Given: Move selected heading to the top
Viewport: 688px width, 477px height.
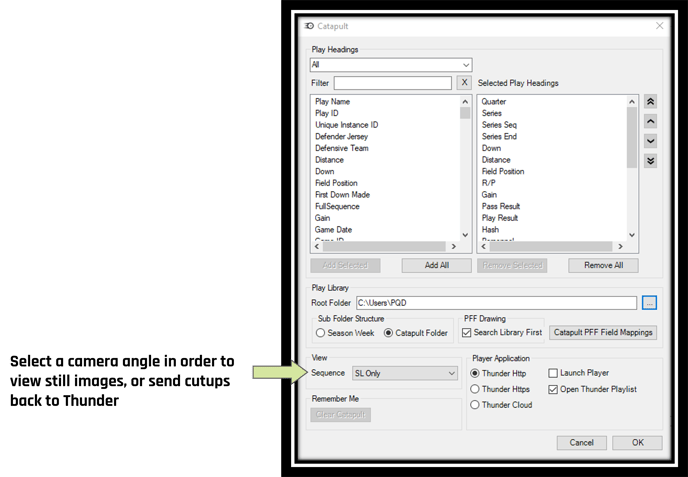Looking at the screenshot, I should pos(650,101).
